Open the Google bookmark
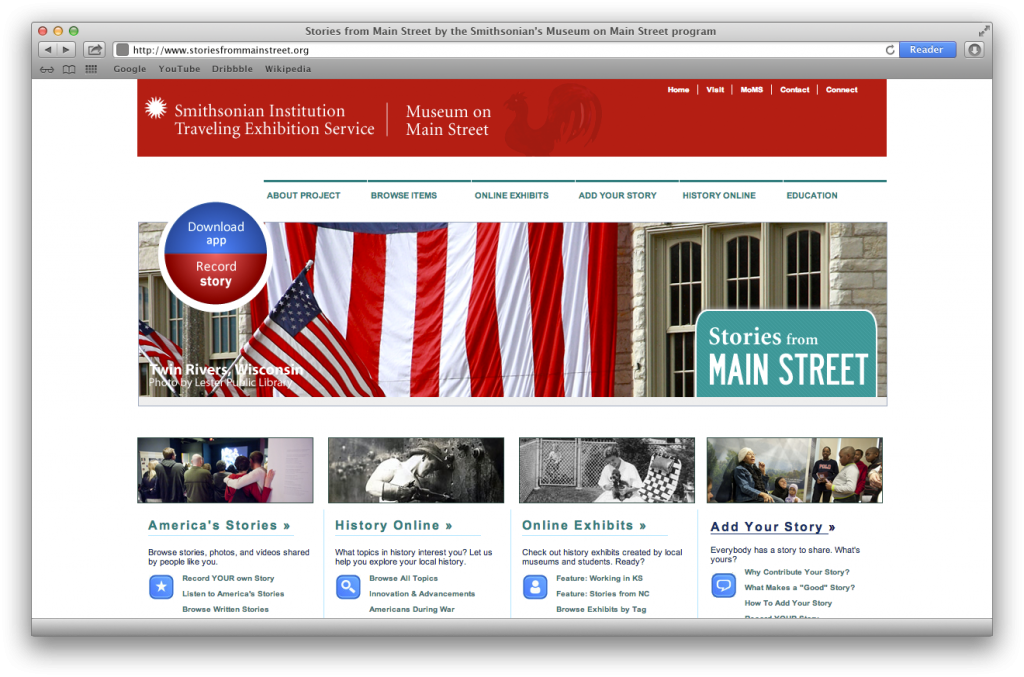Screen dimensions: 1024x677 point(130,69)
